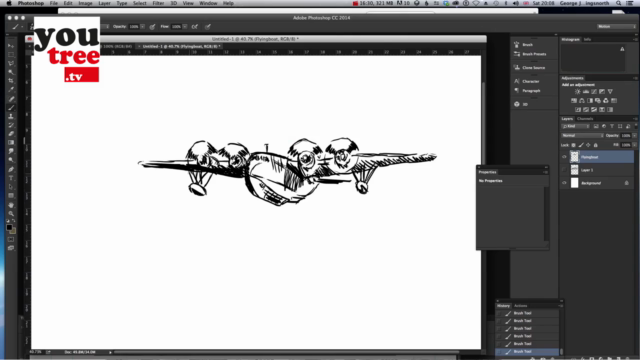Image resolution: width=640 pixels, height=360 pixels.
Task: Select the Type tool
Action: [11, 178]
